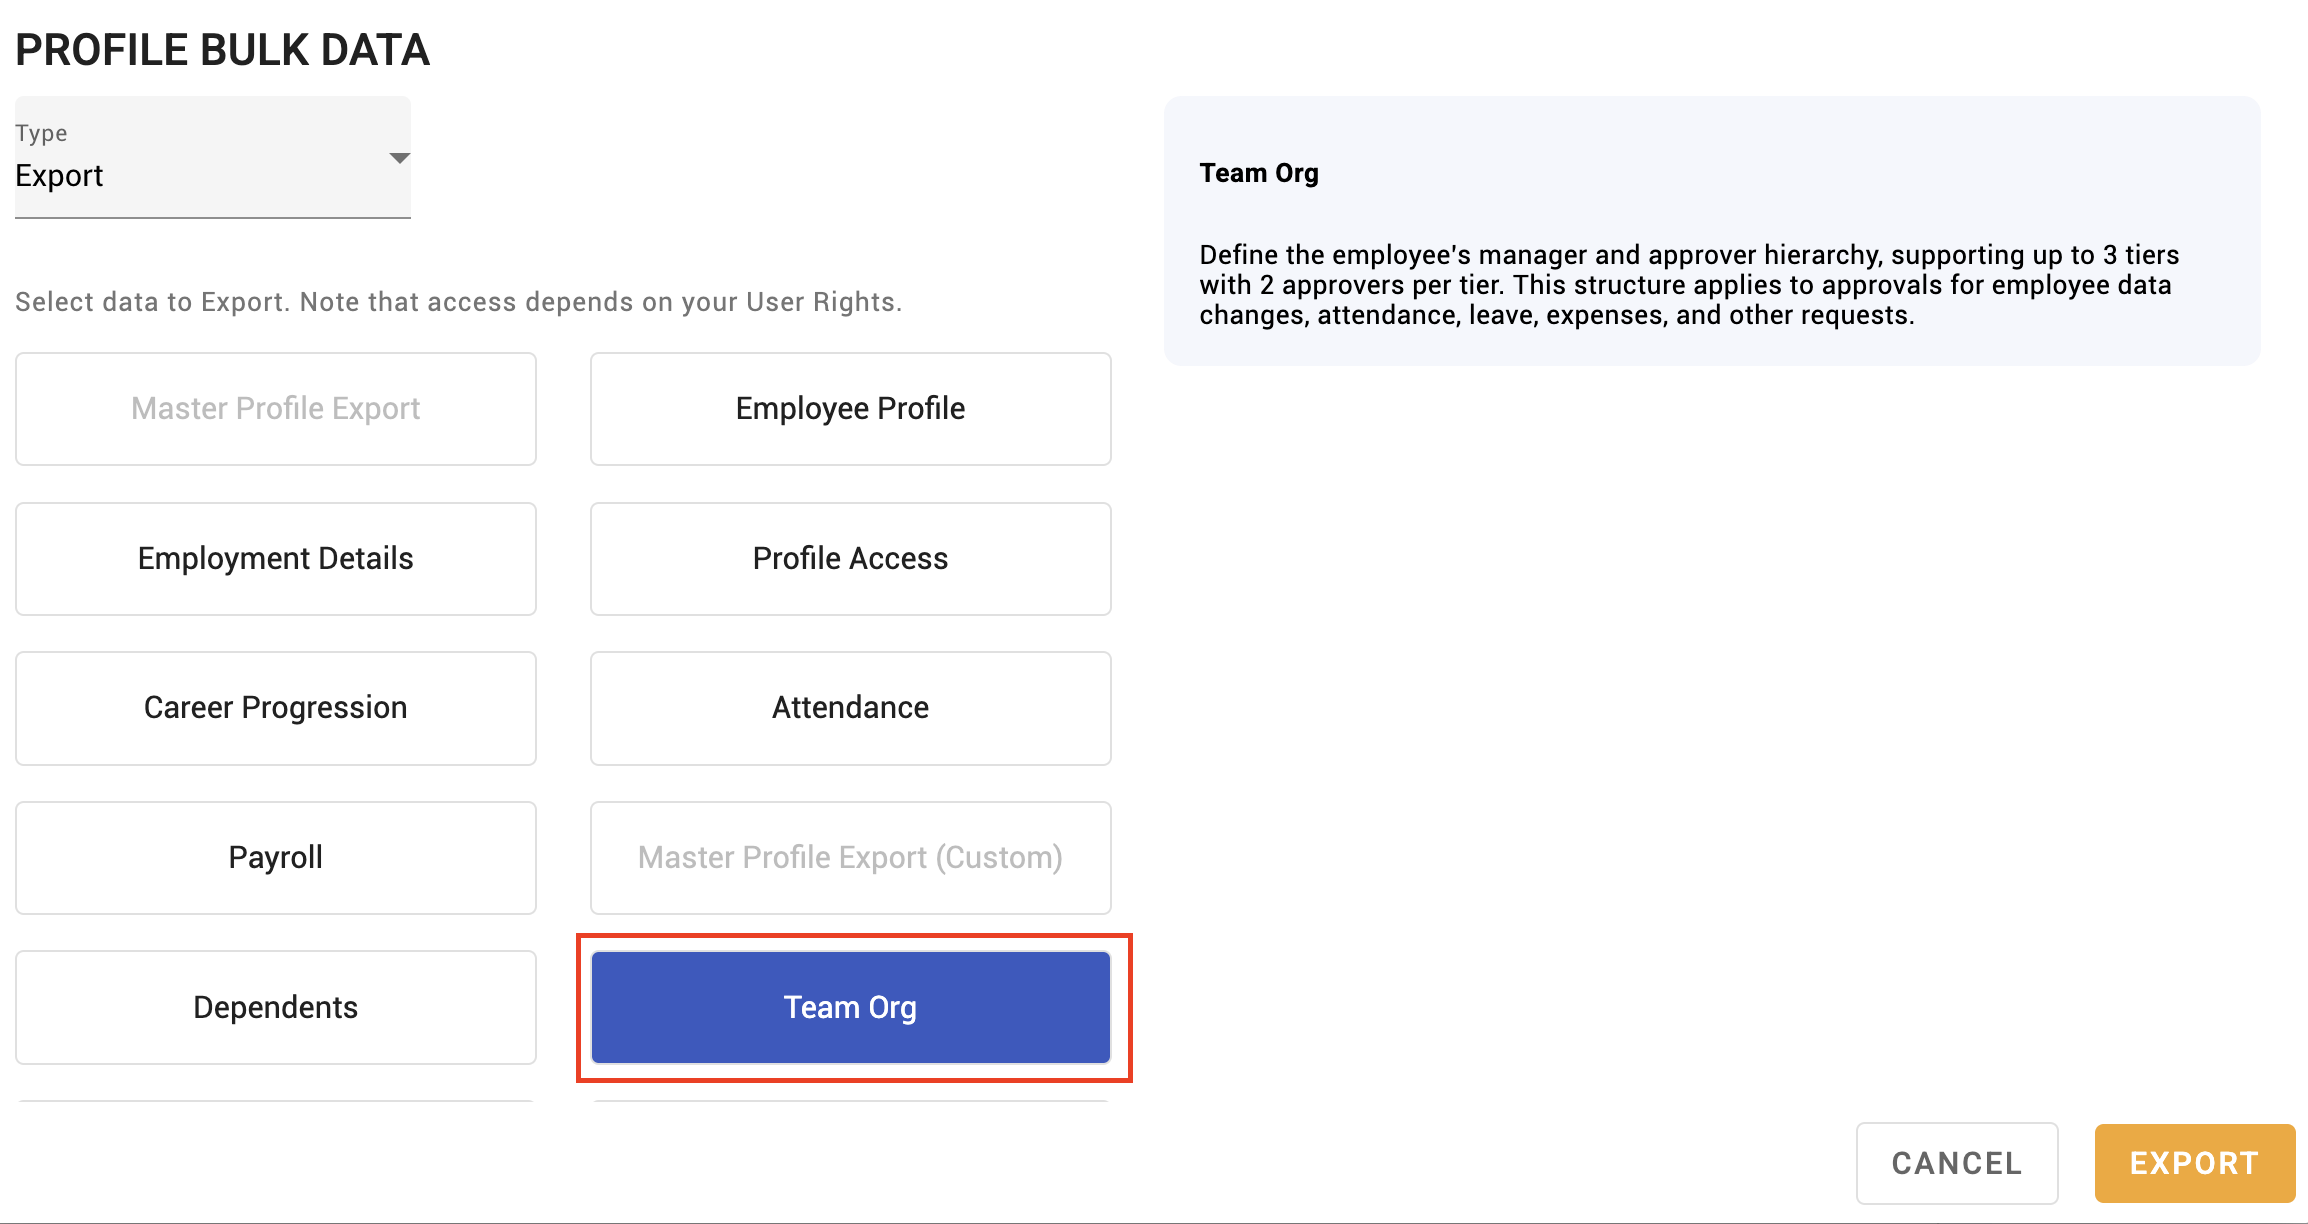Open the Type dropdown arrow
Viewport: 2308px width, 1224px height.
click(399, 158)
